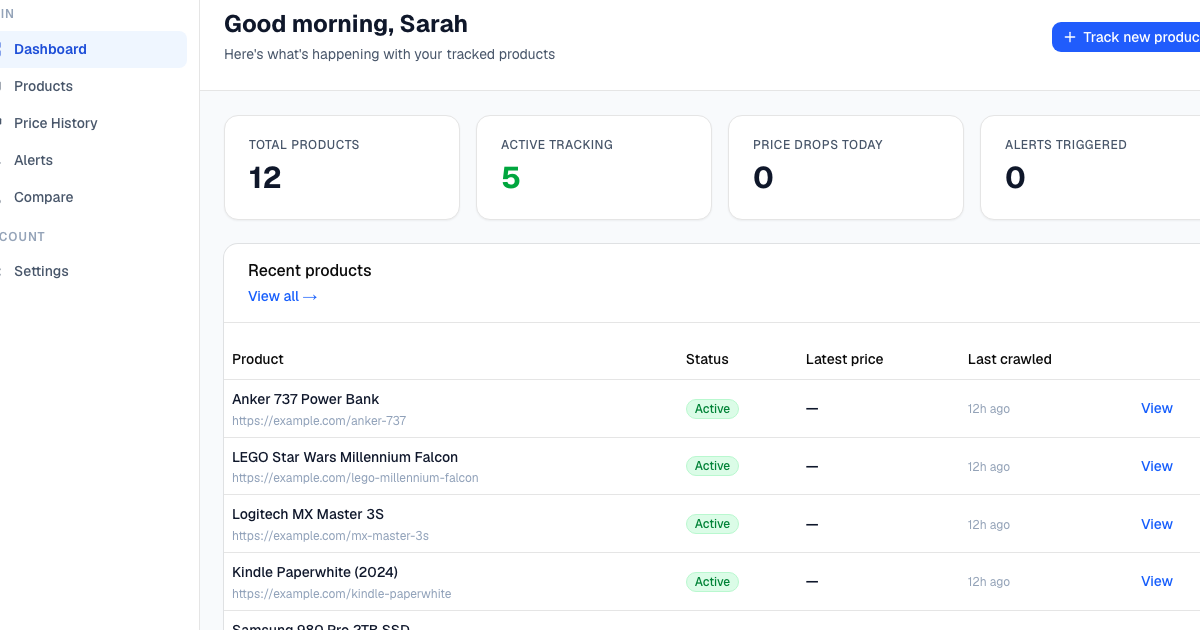1200x630 pixels.
Task: Click LEGO Star Wars Millennium Falcon name
Action: (345, 457)
